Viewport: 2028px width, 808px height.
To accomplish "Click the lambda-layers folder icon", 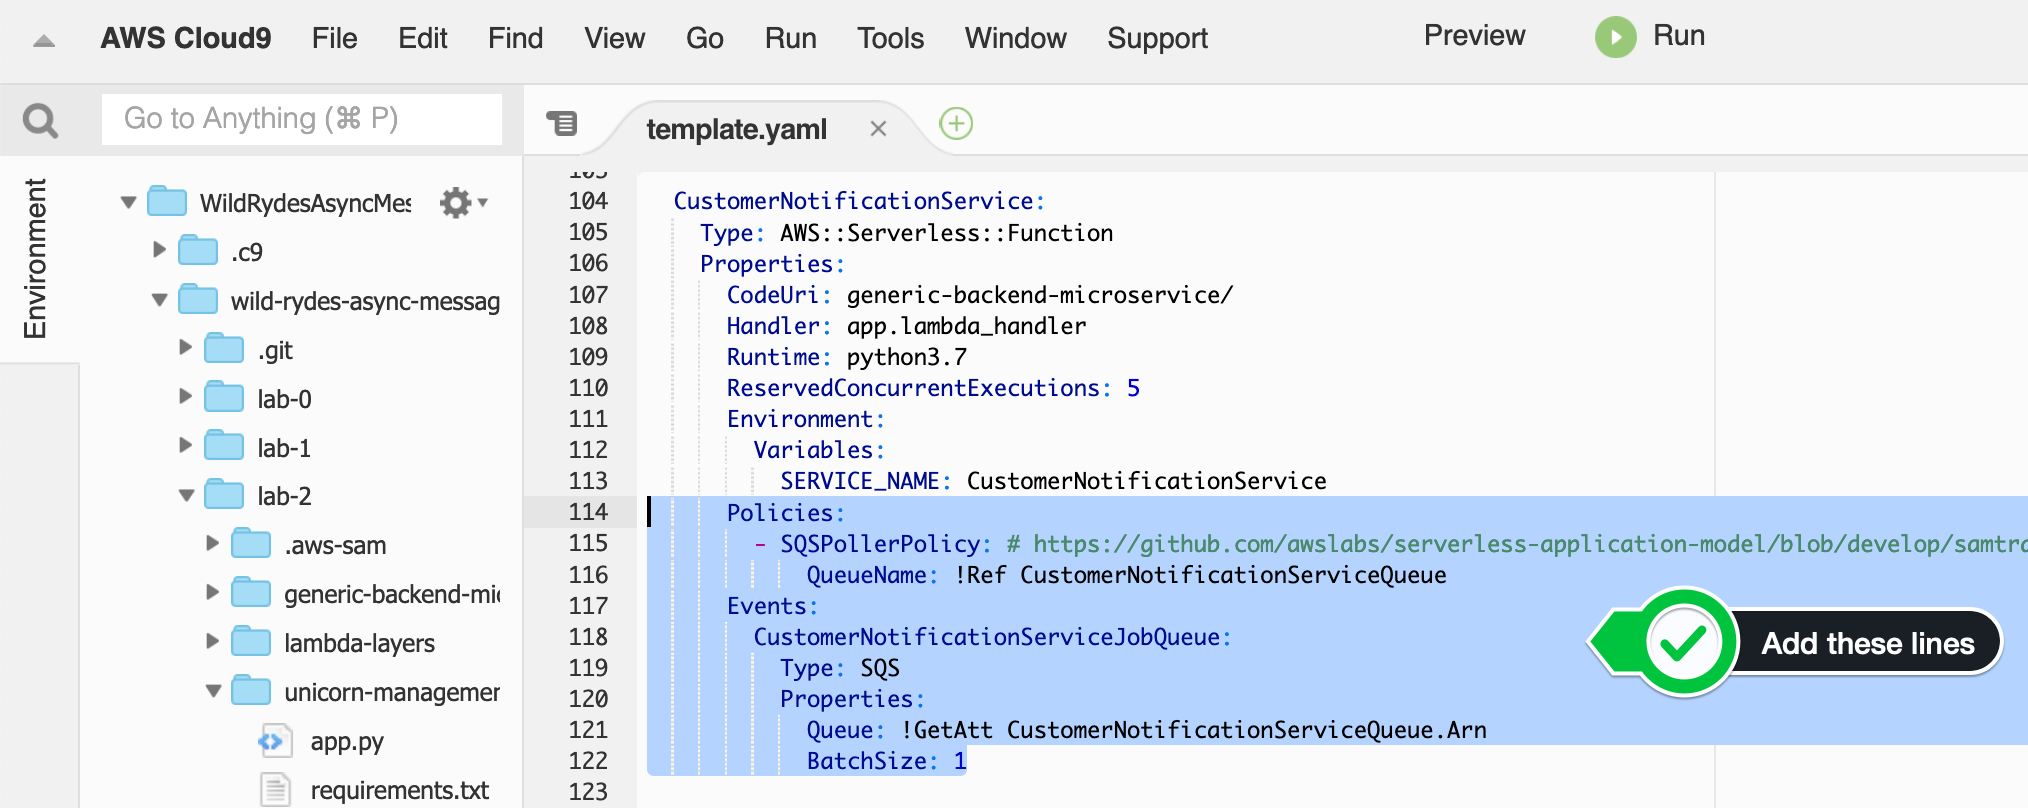I will pyautogui.click(x=251, y=642).
